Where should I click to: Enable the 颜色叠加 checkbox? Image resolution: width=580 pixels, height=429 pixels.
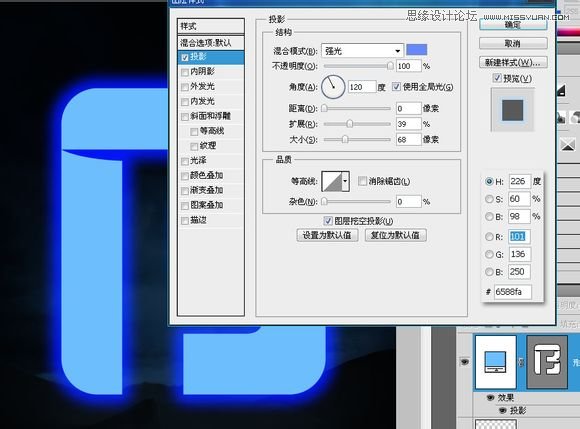[185, 176]
